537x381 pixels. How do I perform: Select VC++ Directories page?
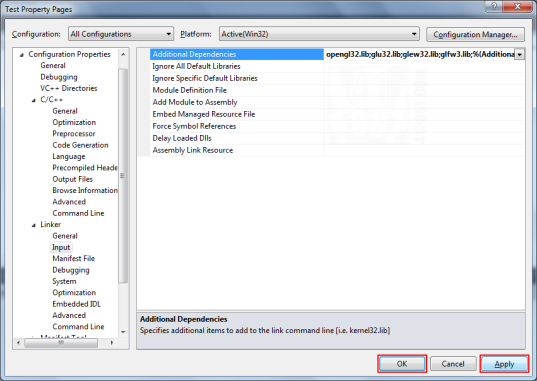(68, 88)
